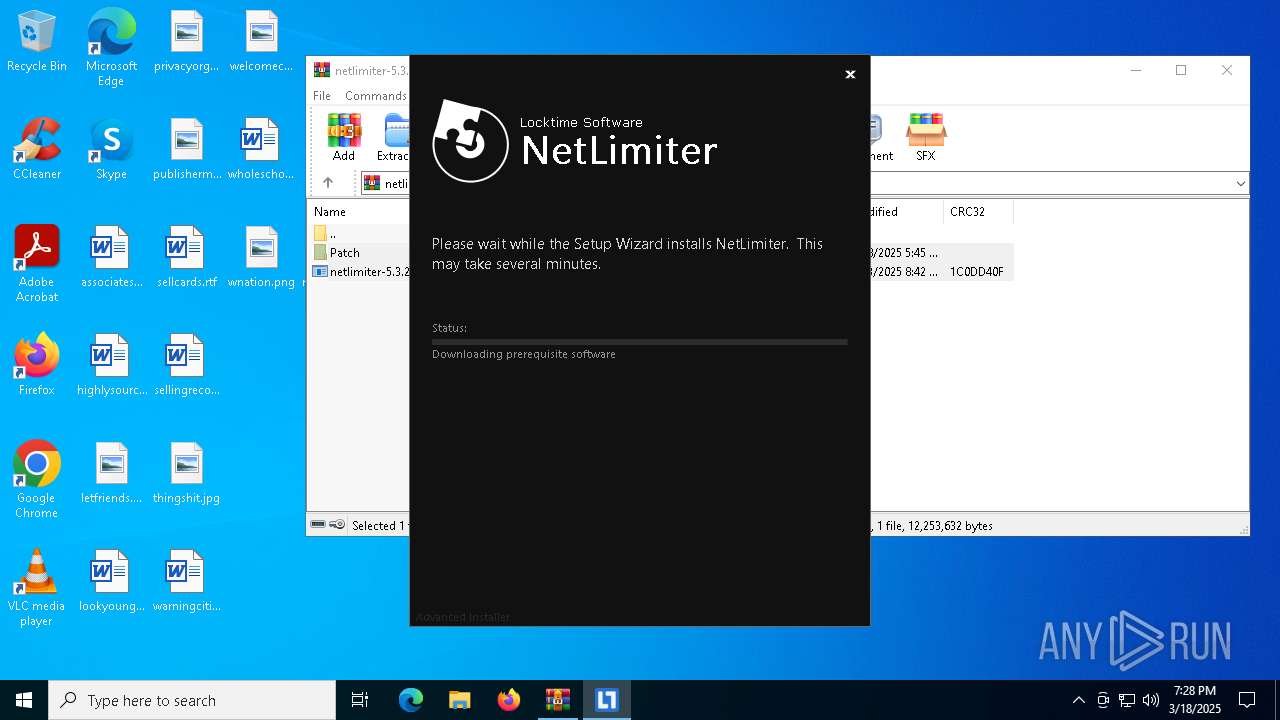Show hidden system tray icons
The height and width of the screenshot is (720, 1280).
pos(1078,700)
